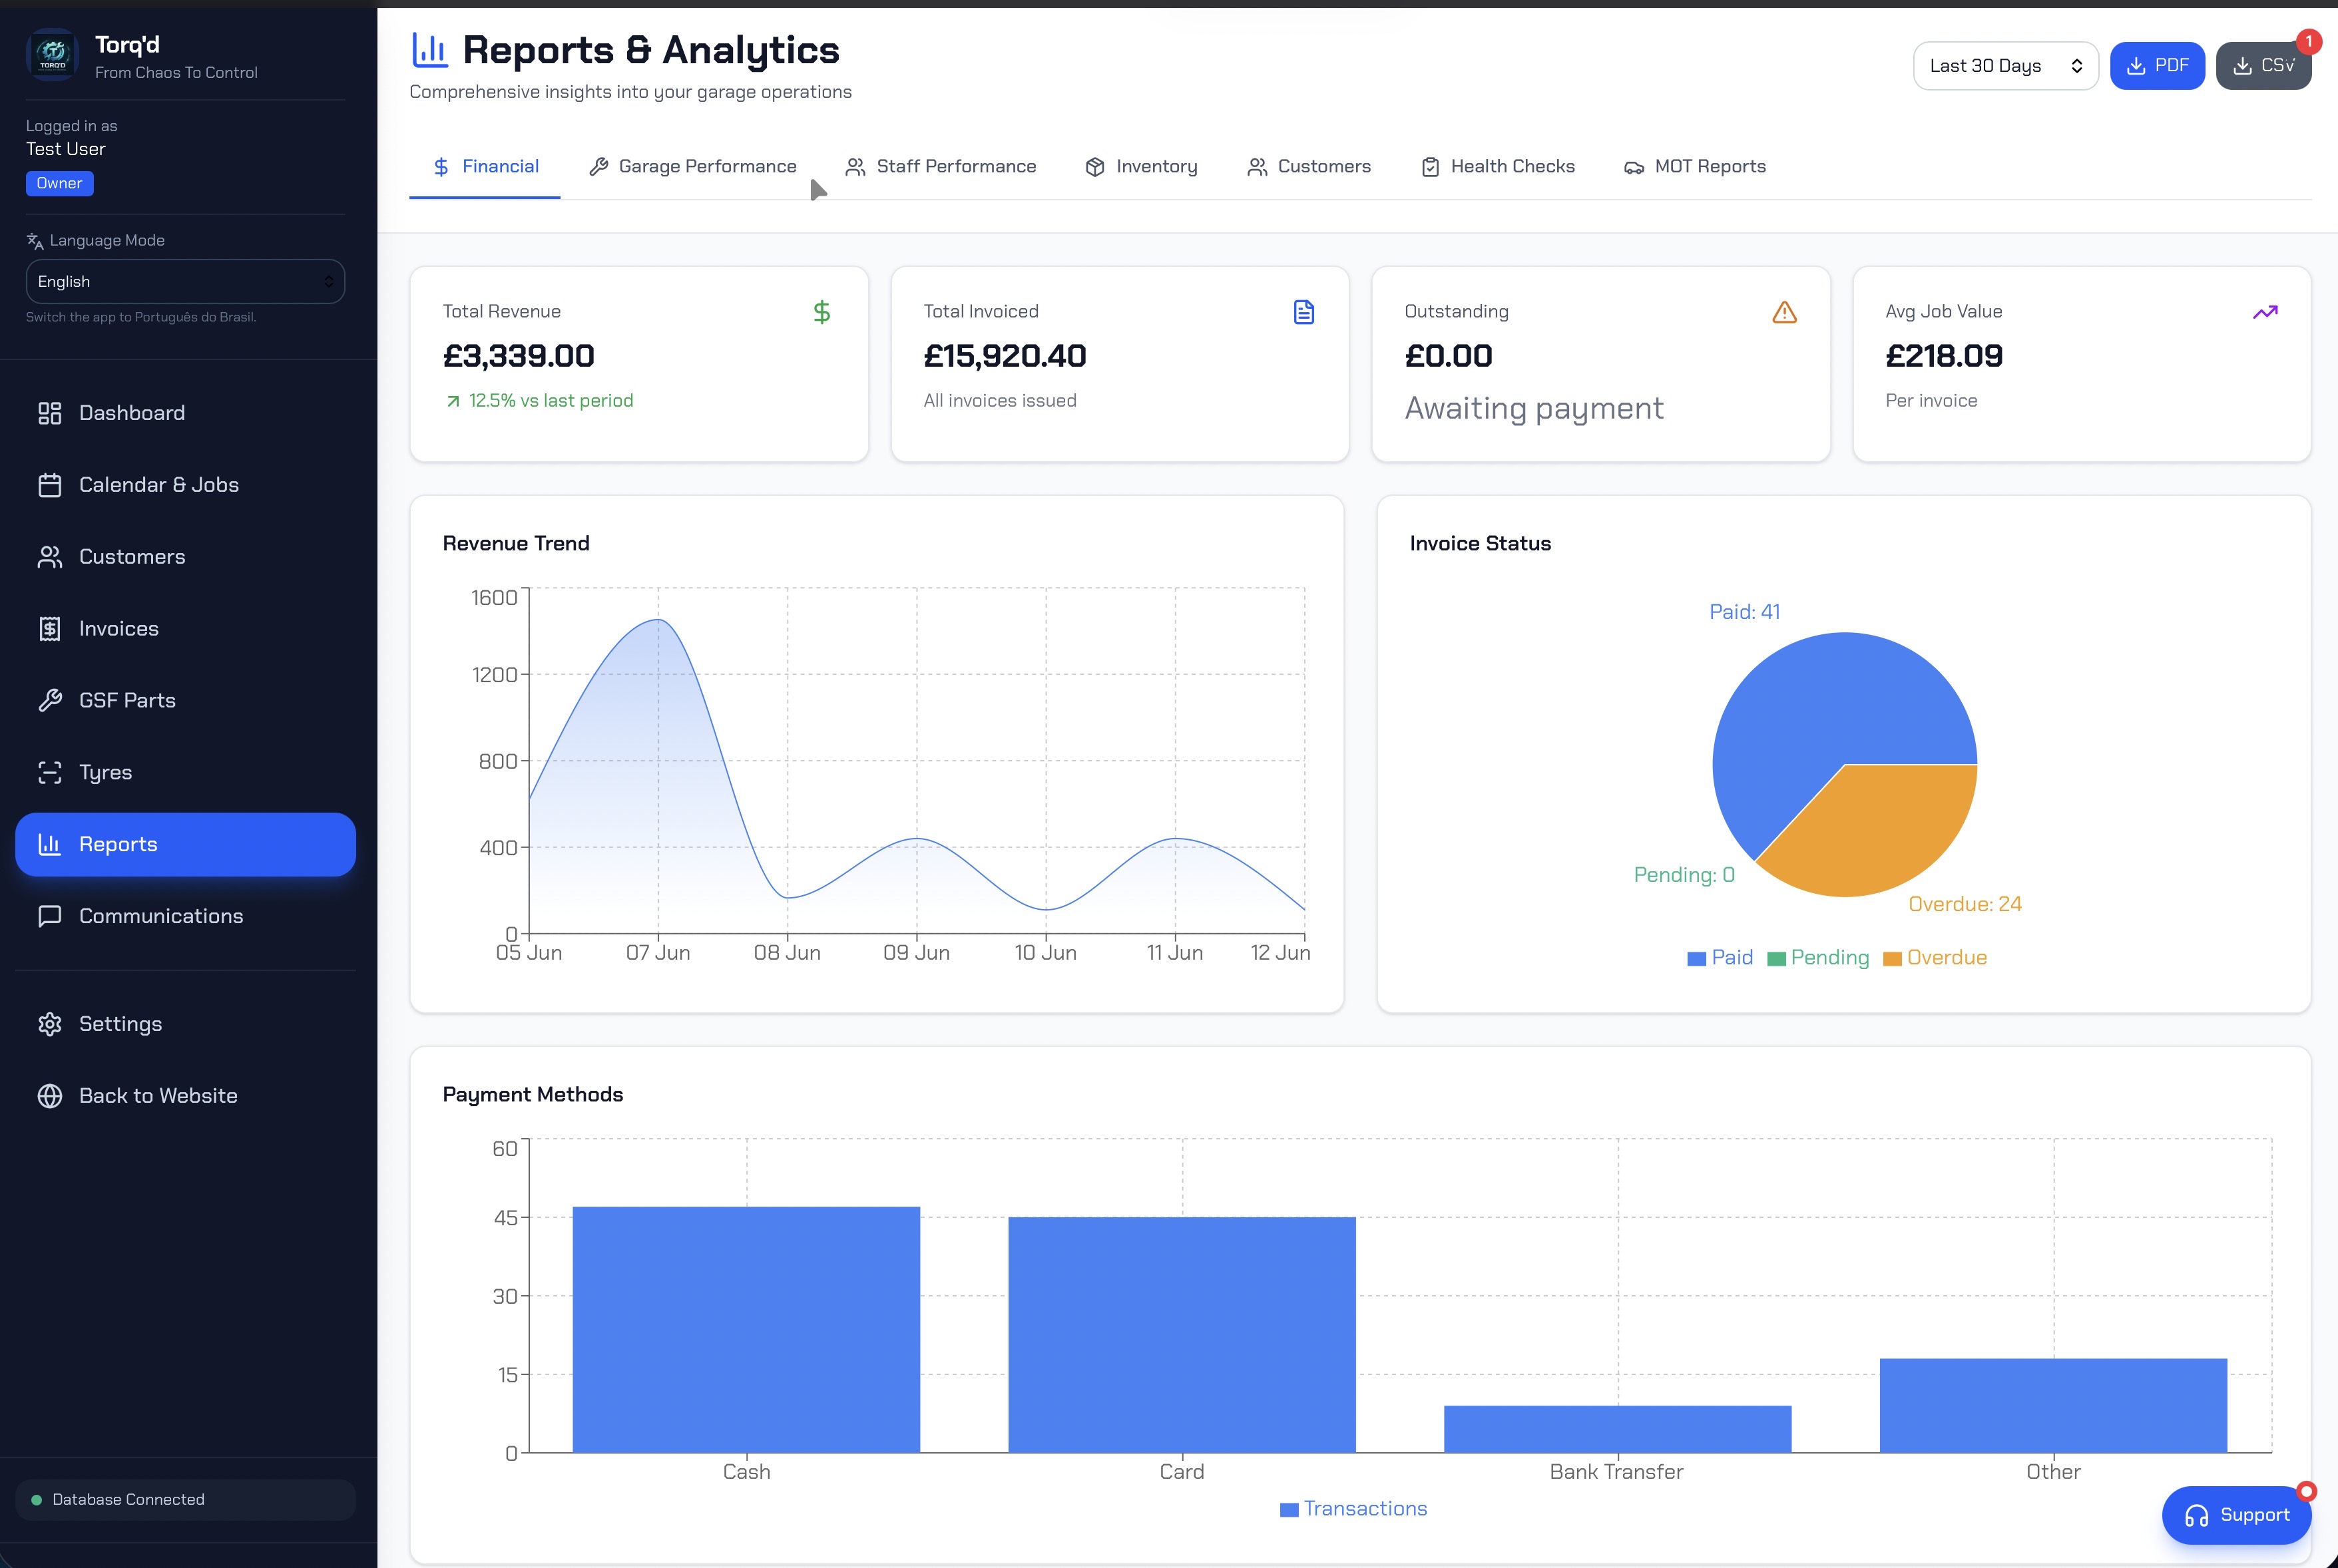Click the clipboard icon of Health Checks tab
The height and width of the screenshot is (1568, 2338).
point(1431,167)
